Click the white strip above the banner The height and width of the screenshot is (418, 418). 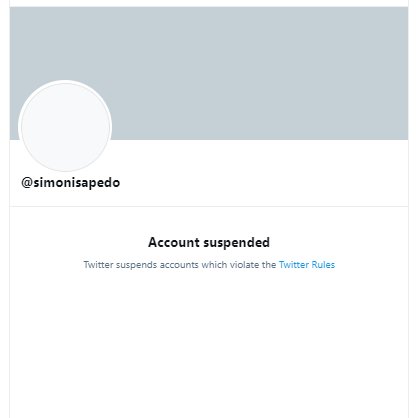209,3
